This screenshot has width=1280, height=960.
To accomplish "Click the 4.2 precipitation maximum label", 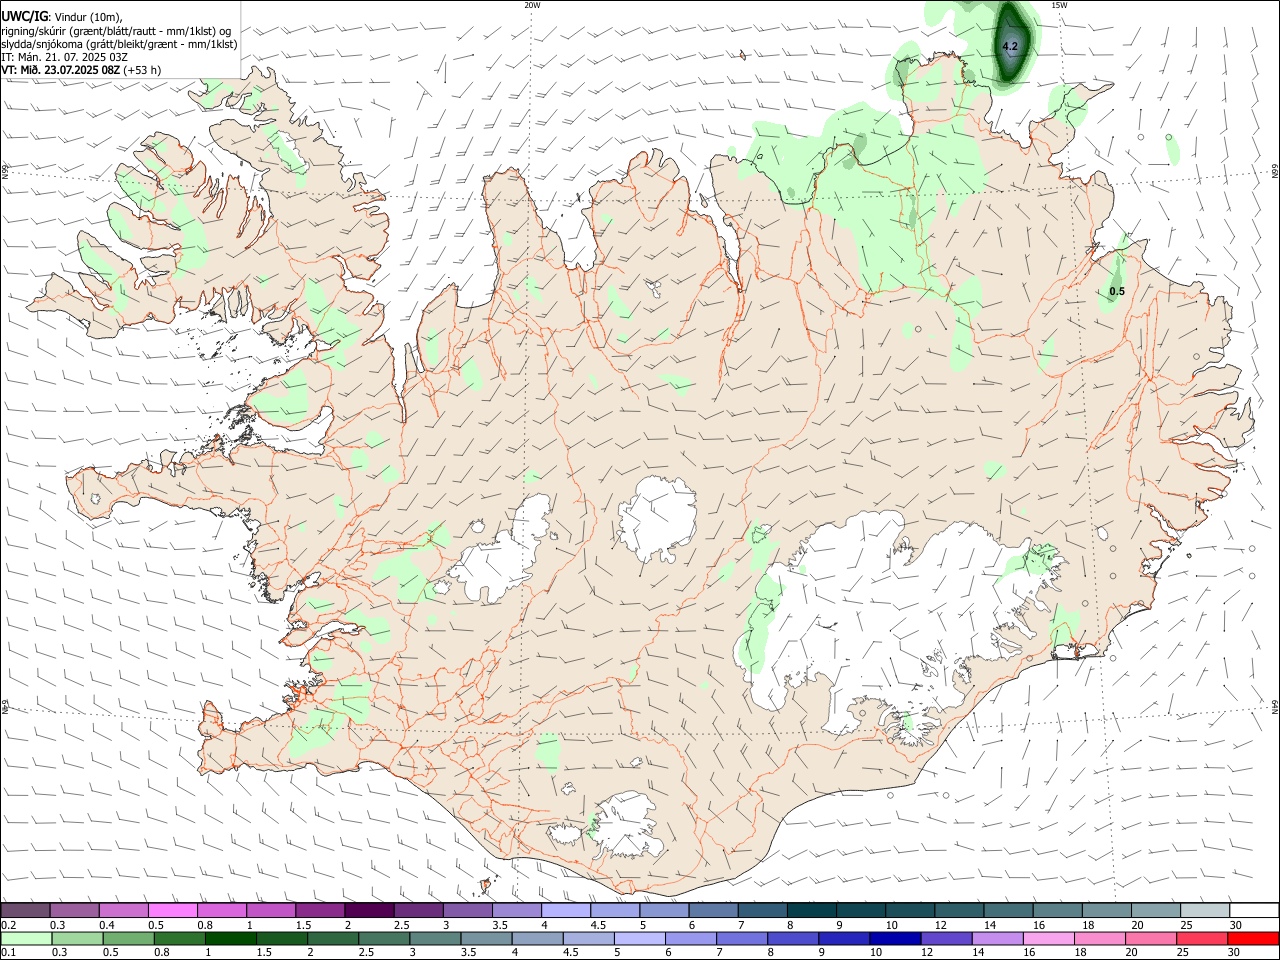I will [x=1010, y=46].
